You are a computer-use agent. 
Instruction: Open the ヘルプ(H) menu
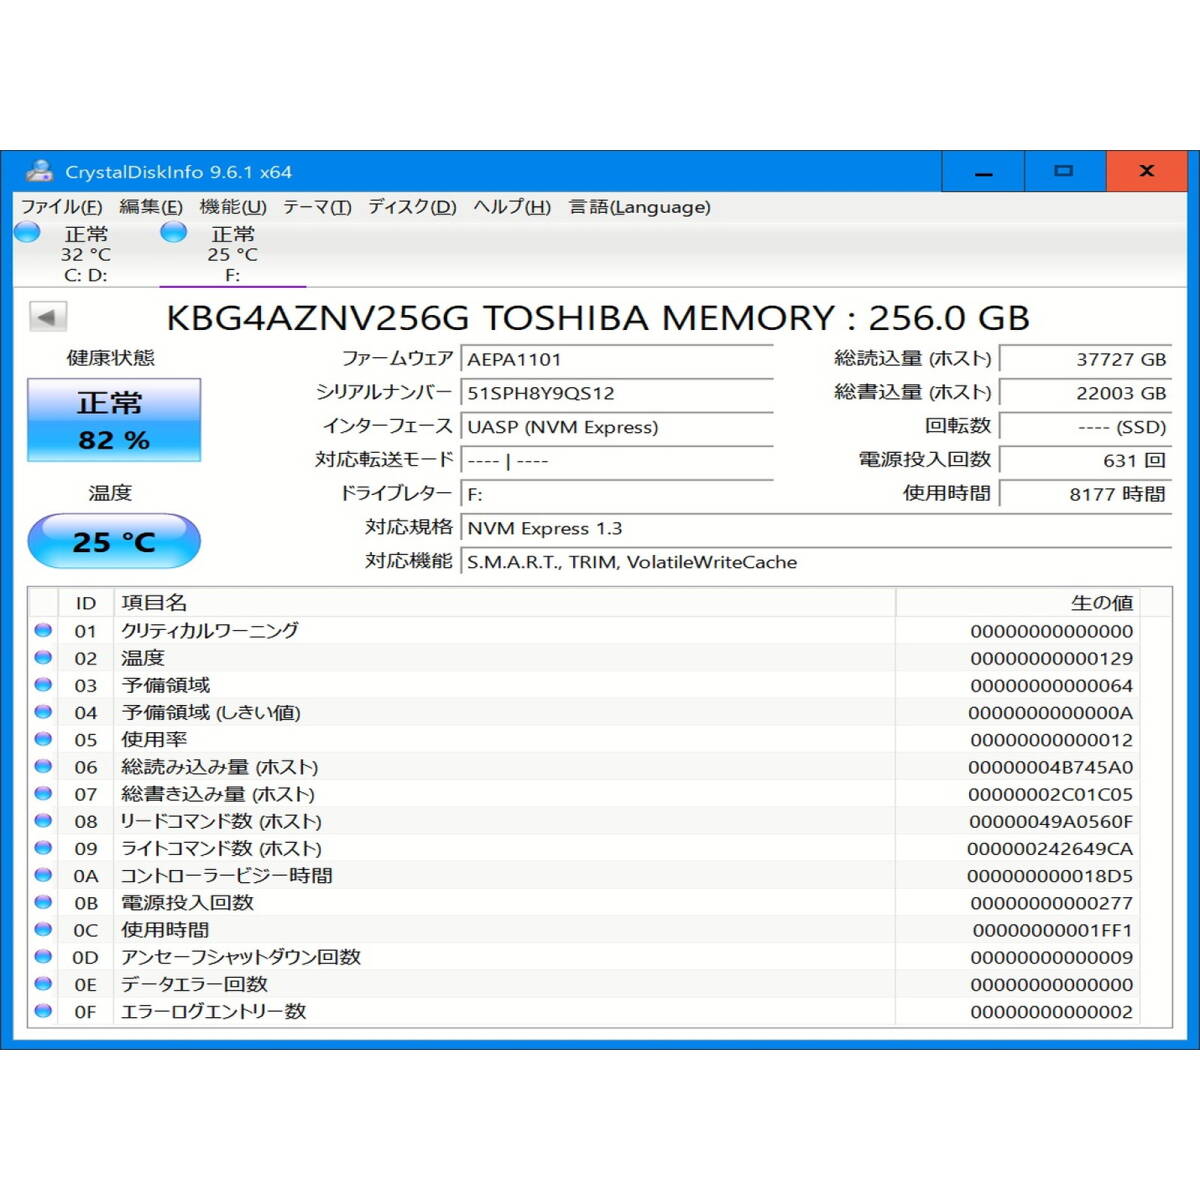[512, 207]
